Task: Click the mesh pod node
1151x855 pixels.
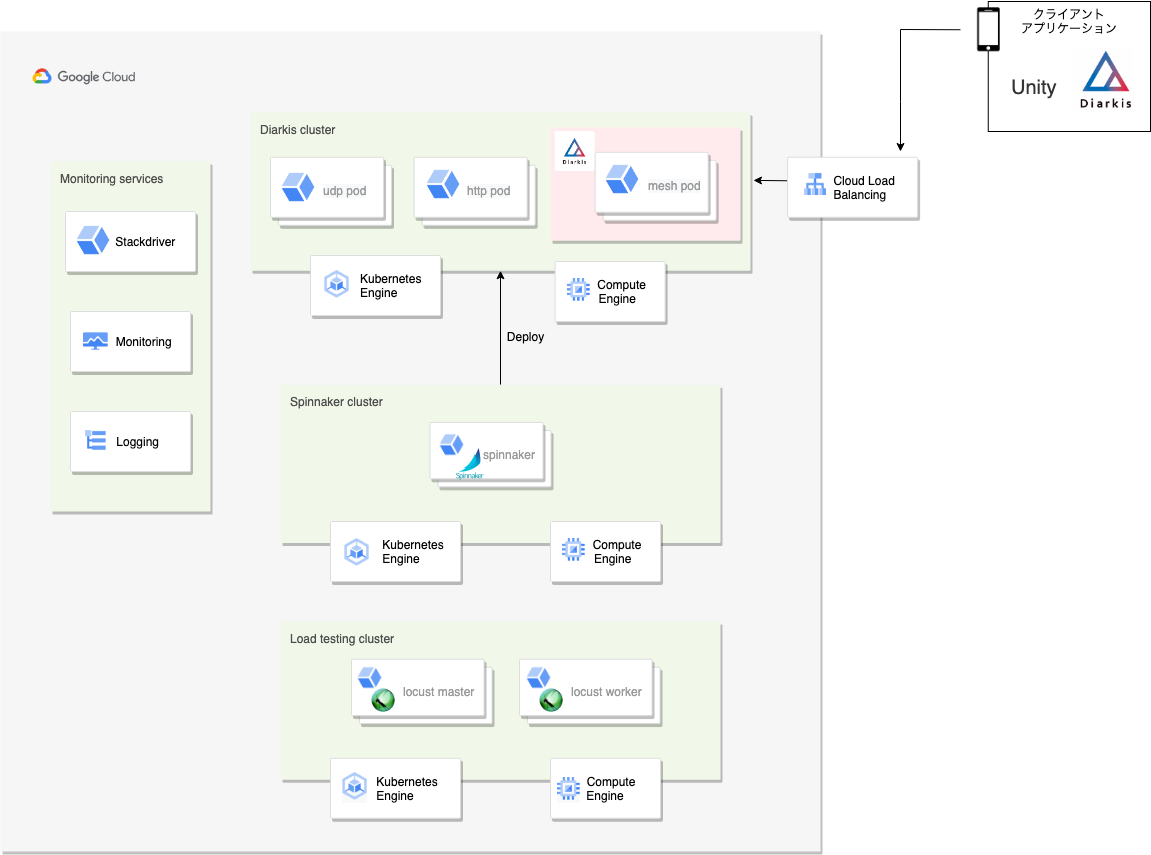Action: [653, 183]
